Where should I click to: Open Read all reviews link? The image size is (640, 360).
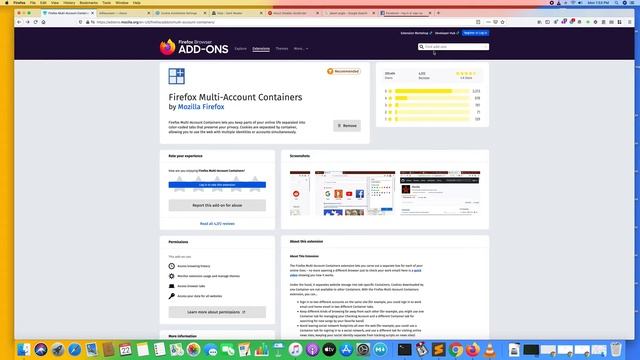click(x=217, y=224)
